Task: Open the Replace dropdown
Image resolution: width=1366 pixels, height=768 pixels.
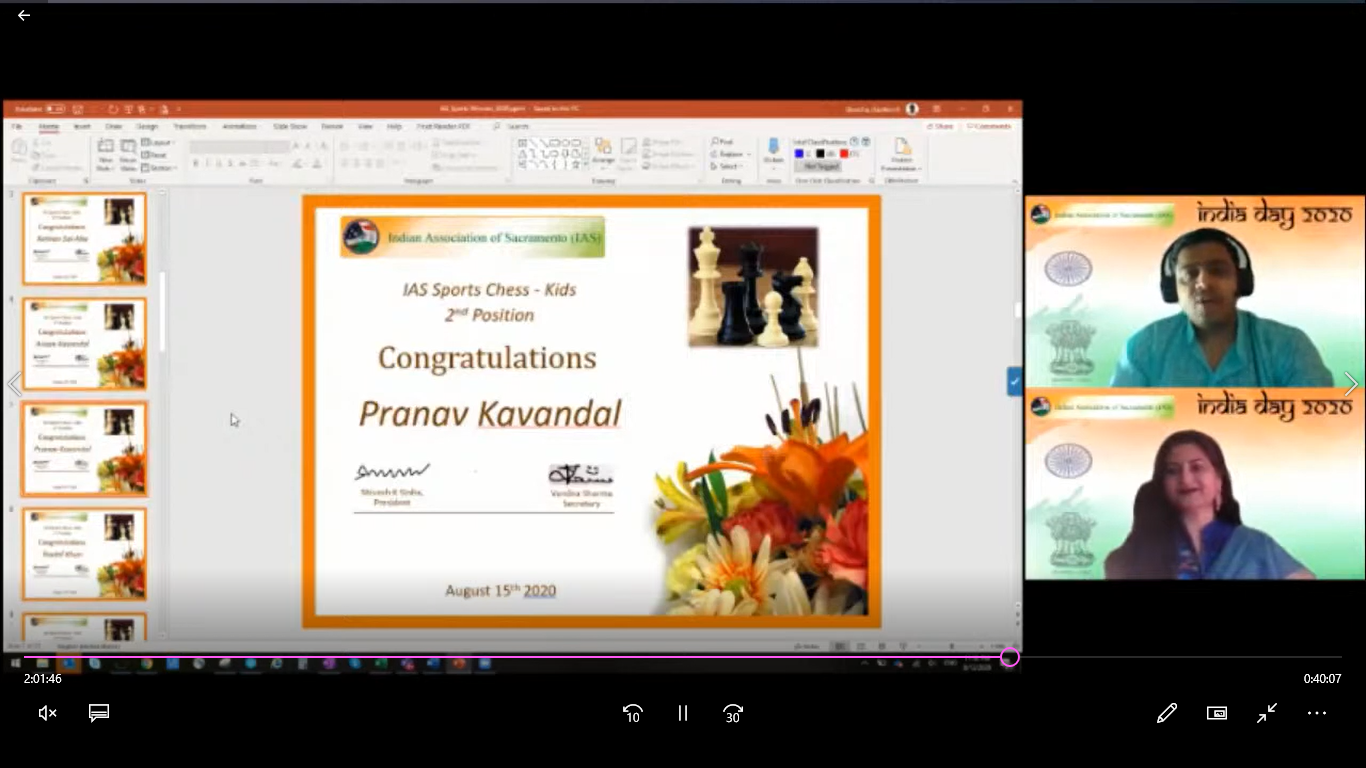Action: 730,155
